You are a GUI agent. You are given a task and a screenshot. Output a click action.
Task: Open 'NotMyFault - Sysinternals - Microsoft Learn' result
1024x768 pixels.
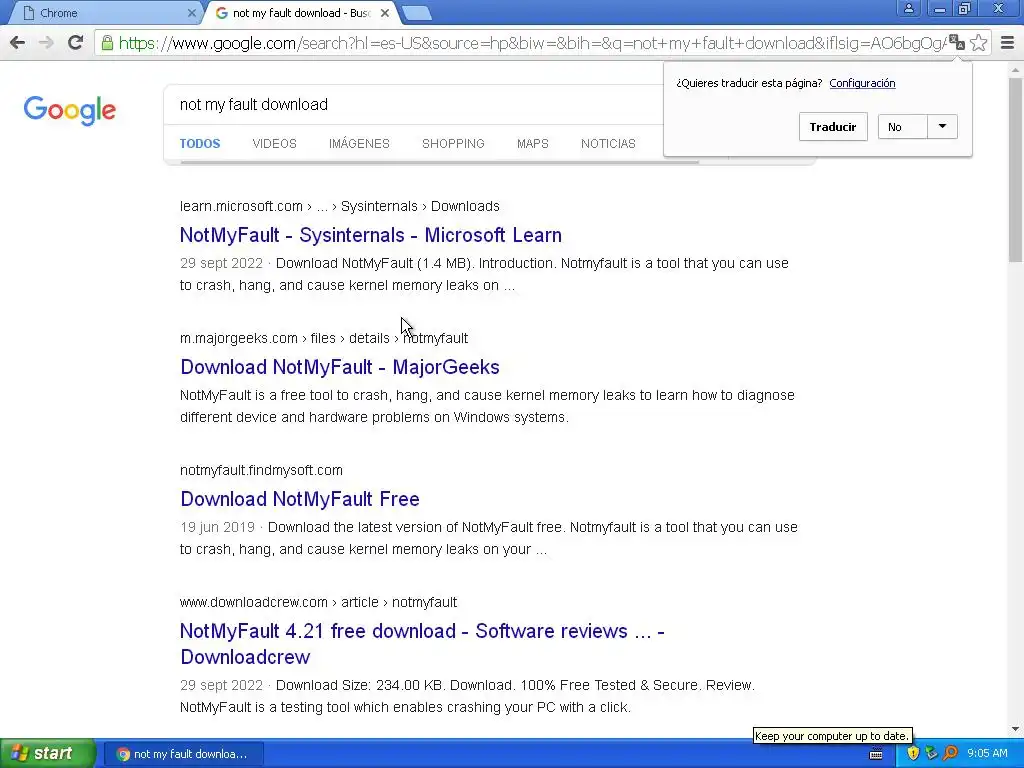[371, 235]
